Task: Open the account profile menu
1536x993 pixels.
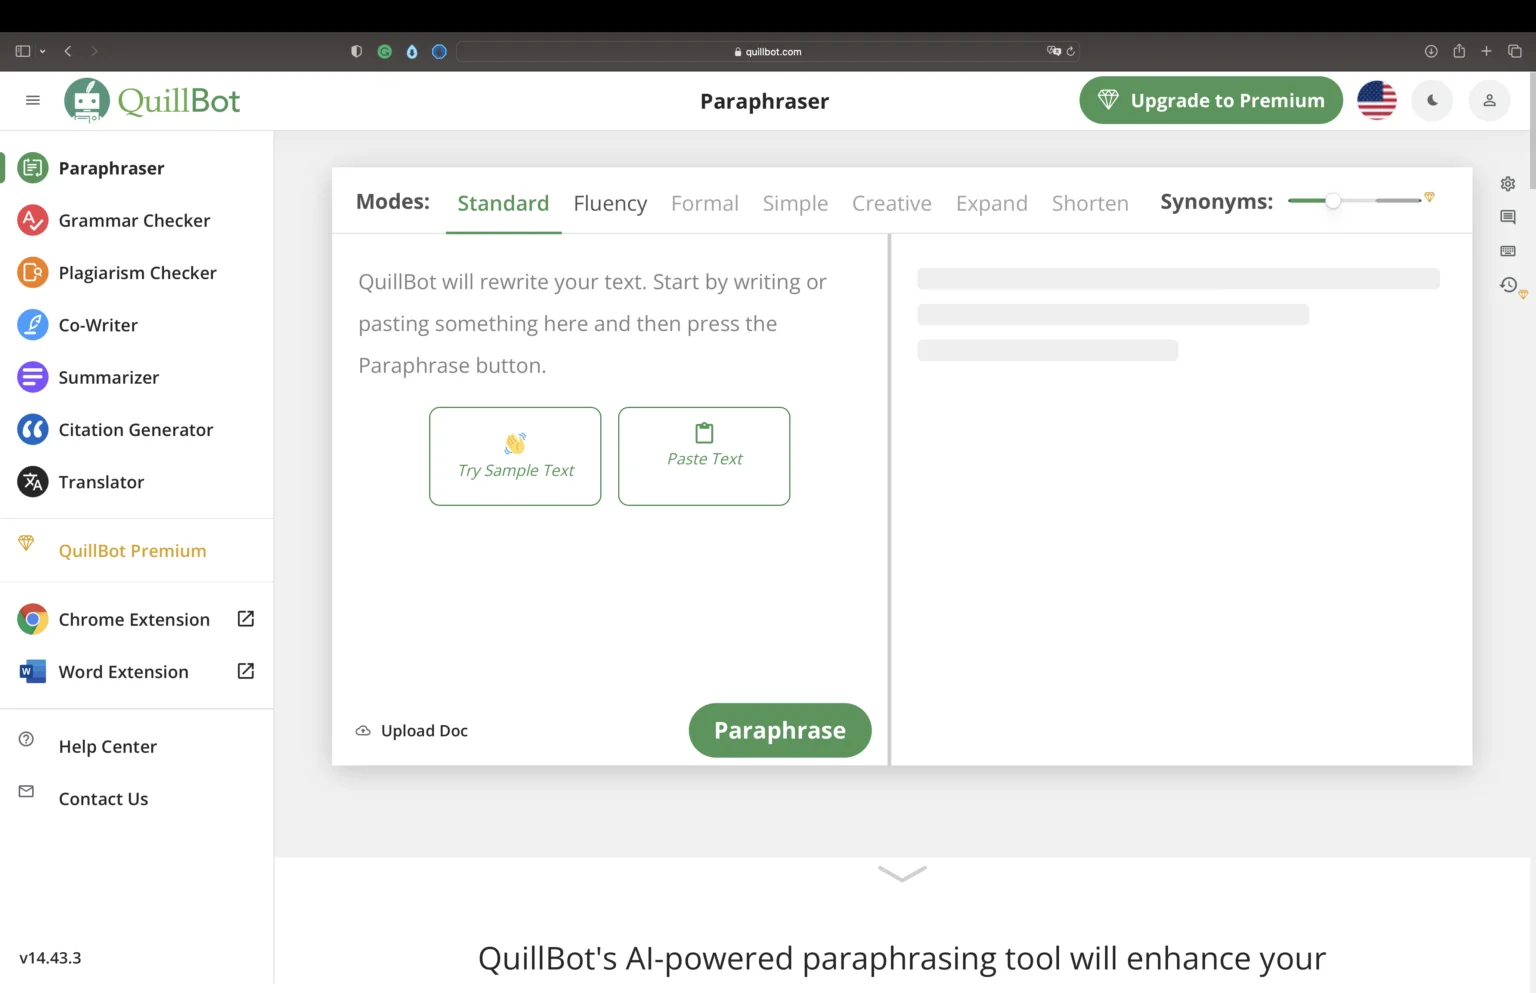Action: tap(1489, 100)
